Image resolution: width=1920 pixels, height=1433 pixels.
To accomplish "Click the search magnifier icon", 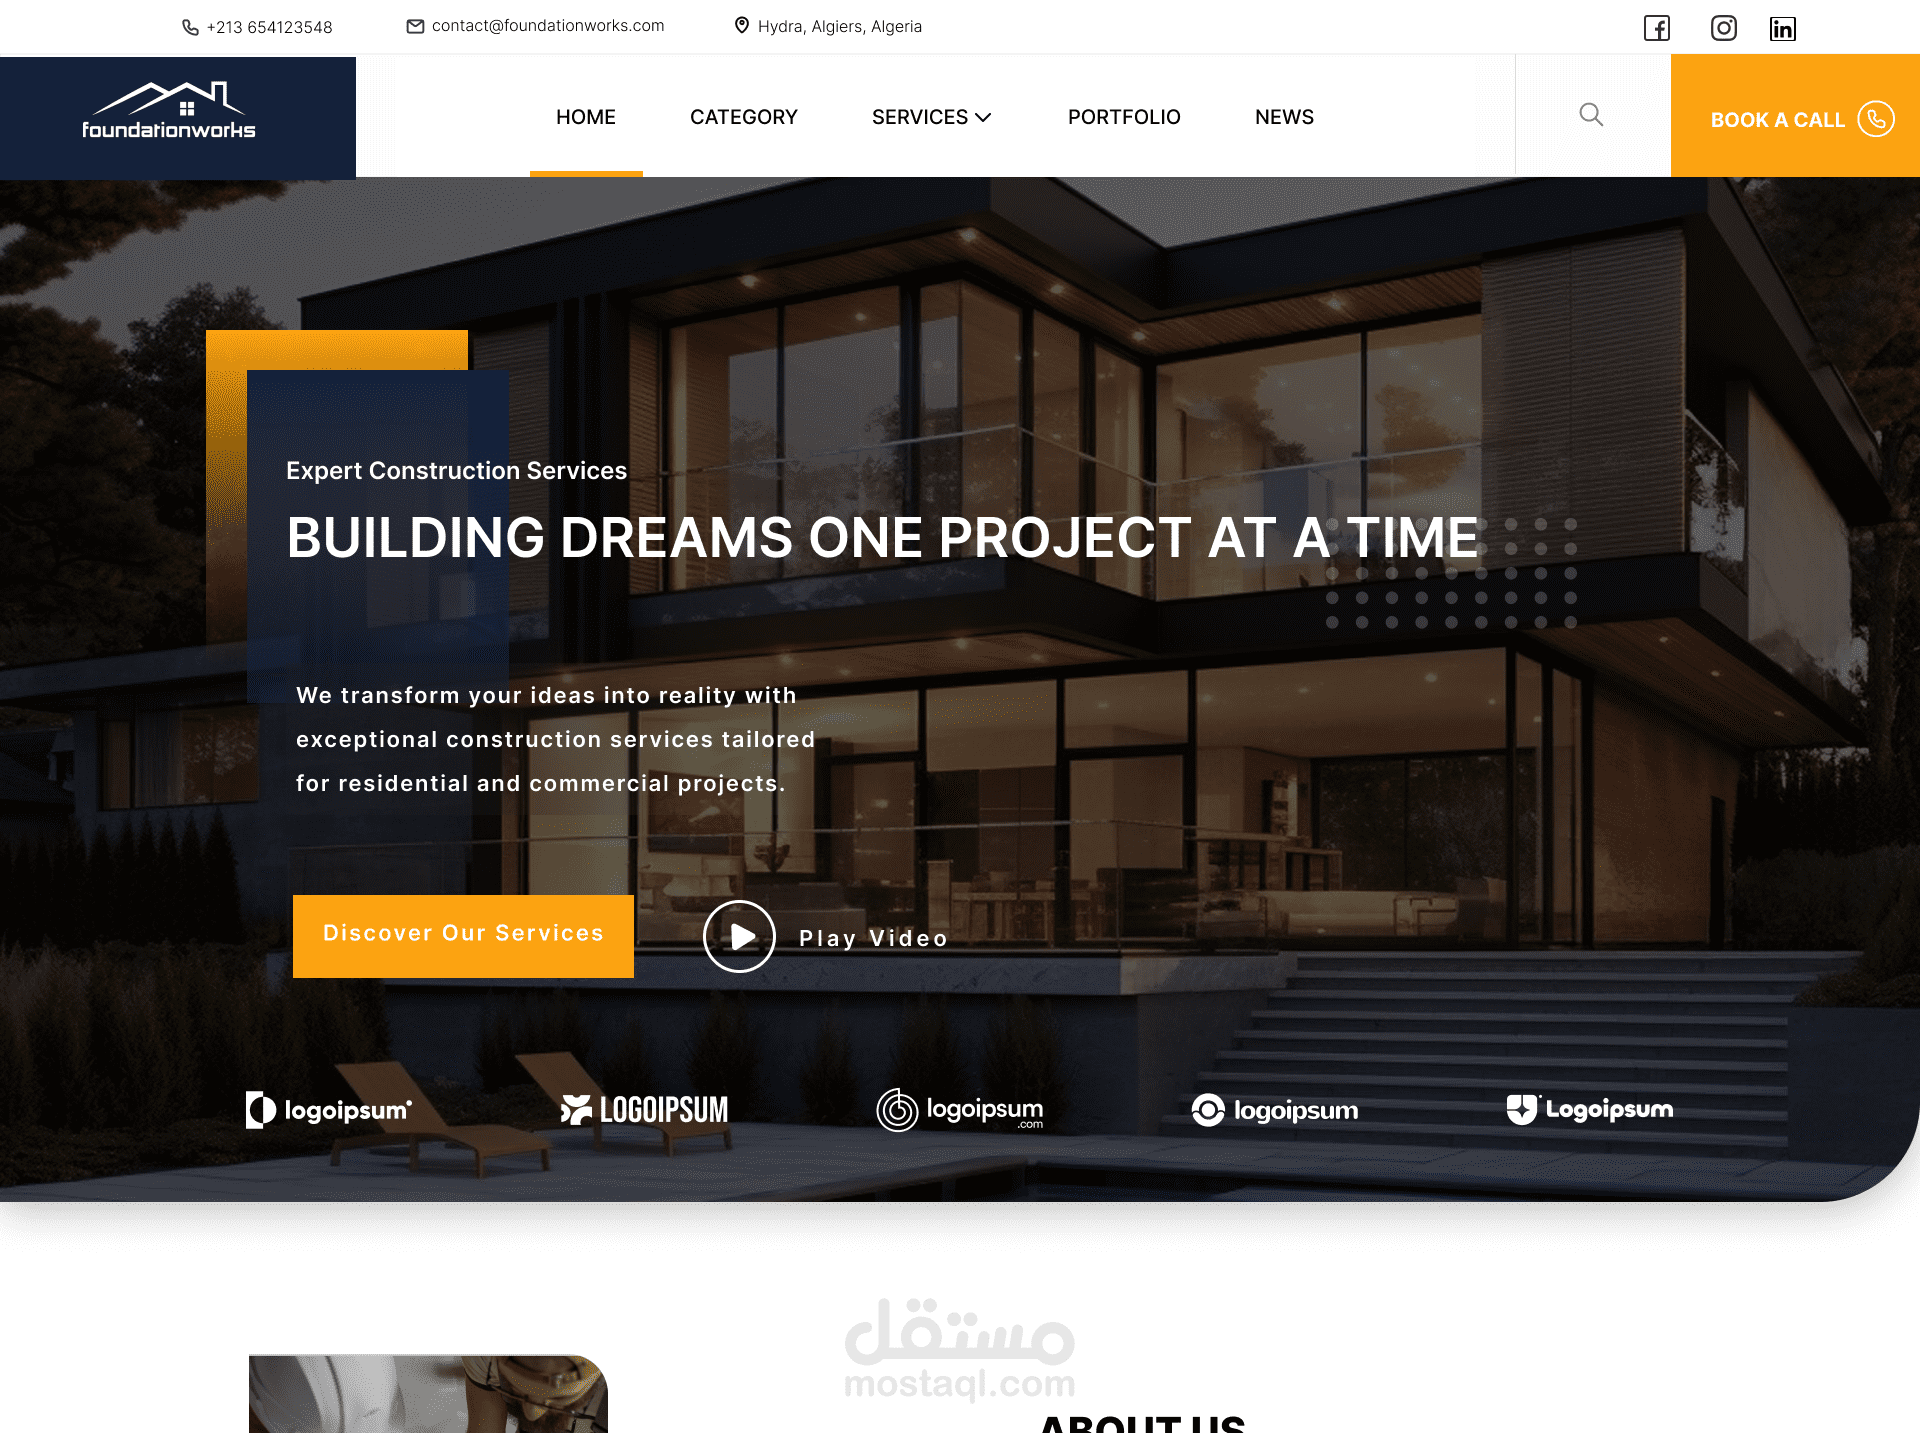I will [x=1592, y=114].
